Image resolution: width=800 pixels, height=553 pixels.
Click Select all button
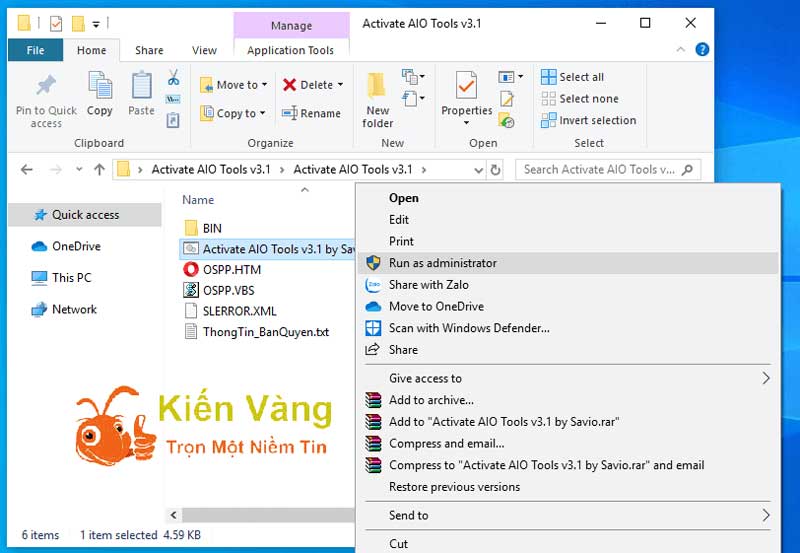coord(572,77)
